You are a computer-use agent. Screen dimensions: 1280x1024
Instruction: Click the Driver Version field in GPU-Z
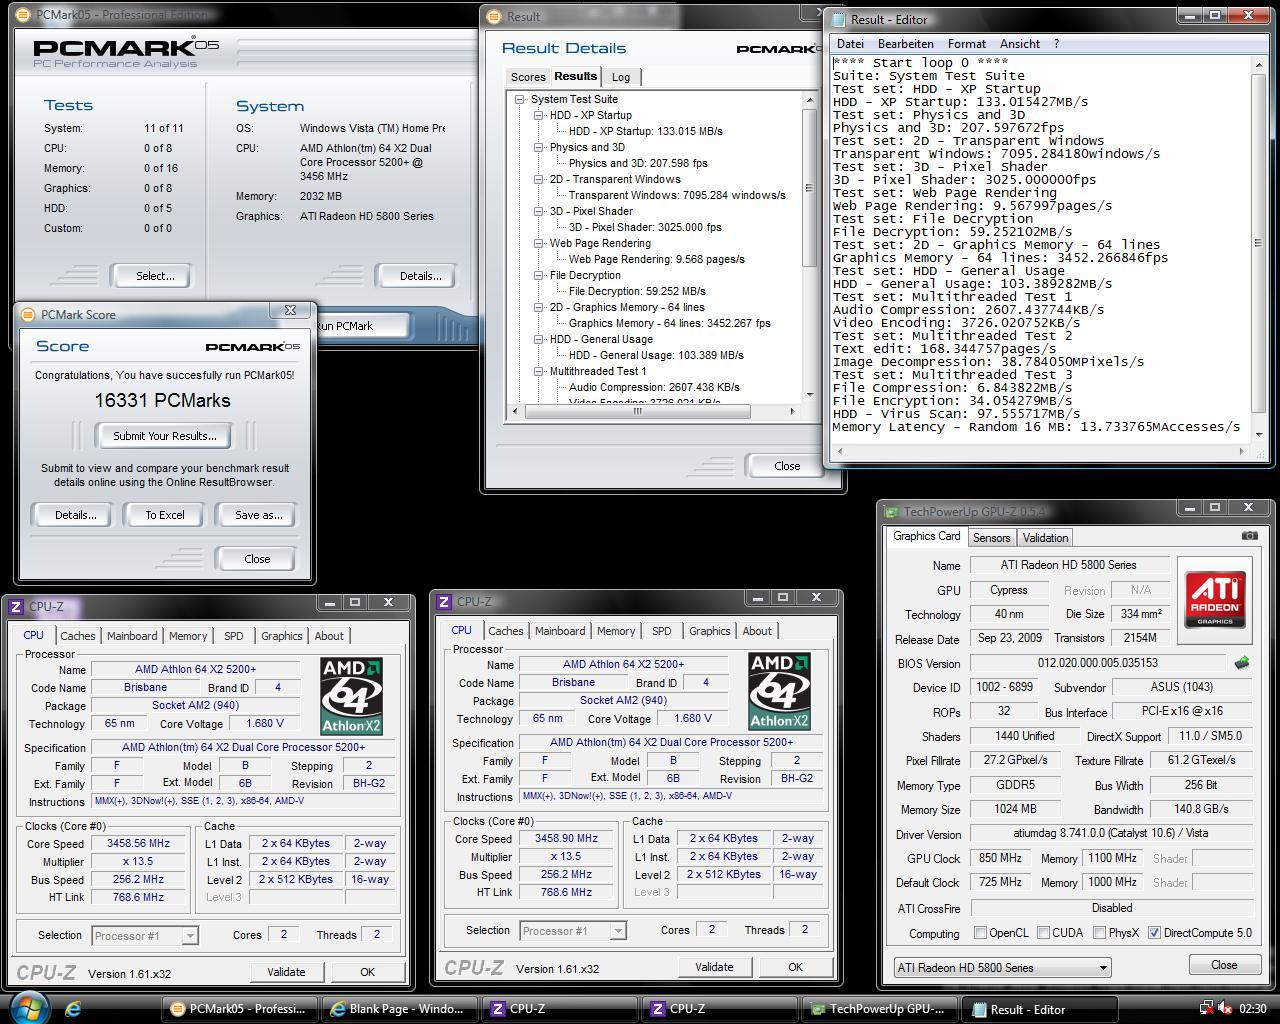point(1111,834)
